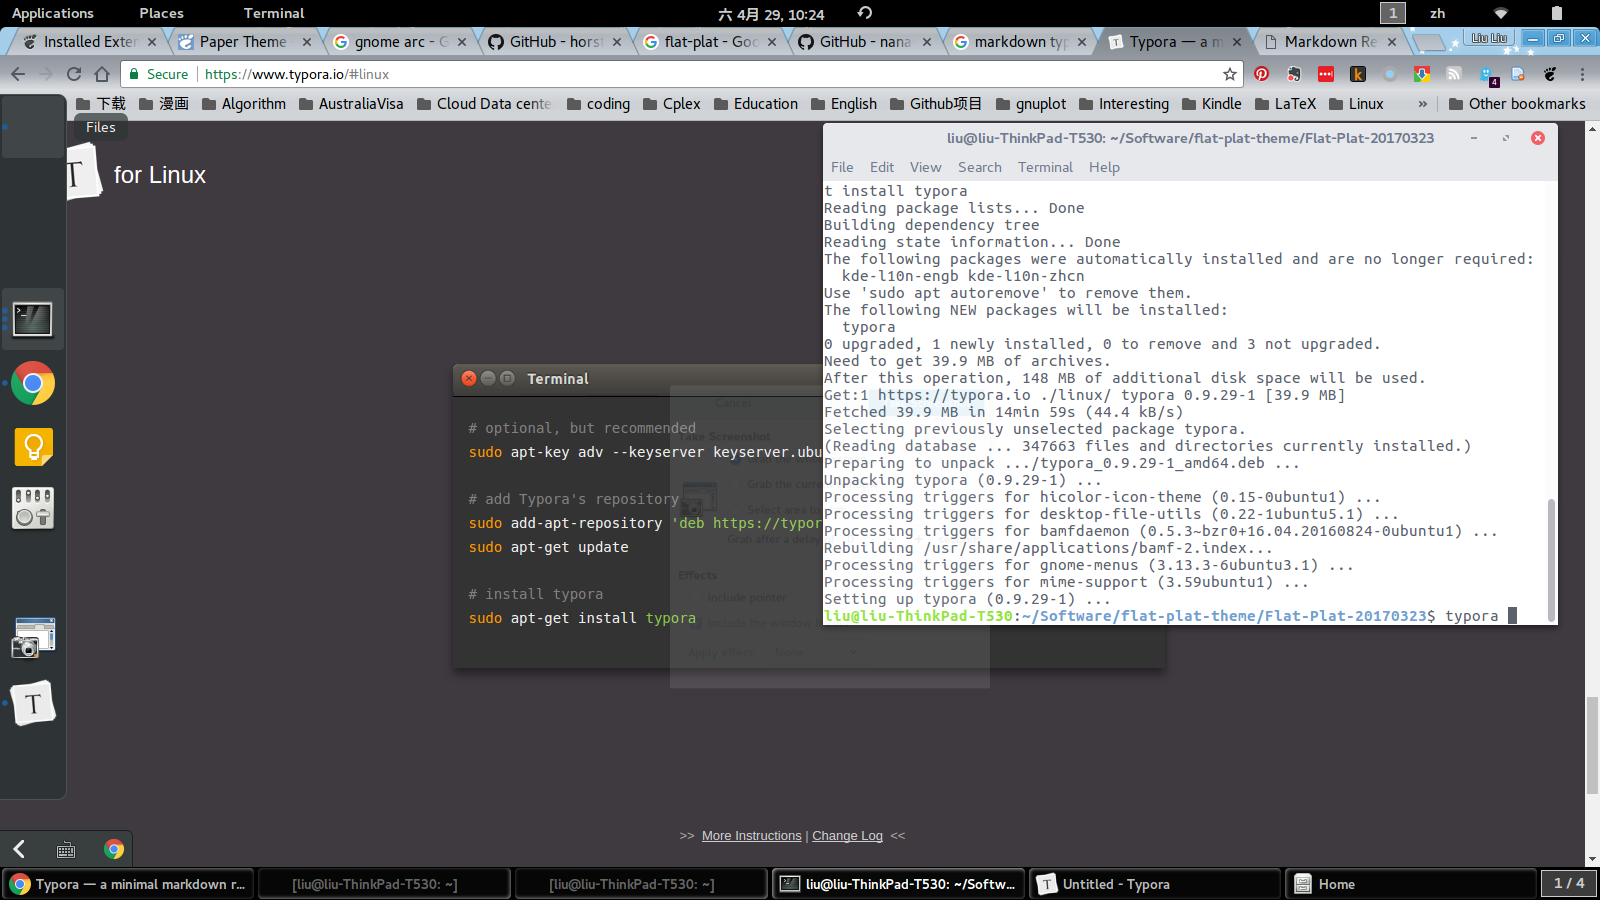Launch Typora from the left dock
The width and height of the screenshot is (1600, 900).
(33, 702)
